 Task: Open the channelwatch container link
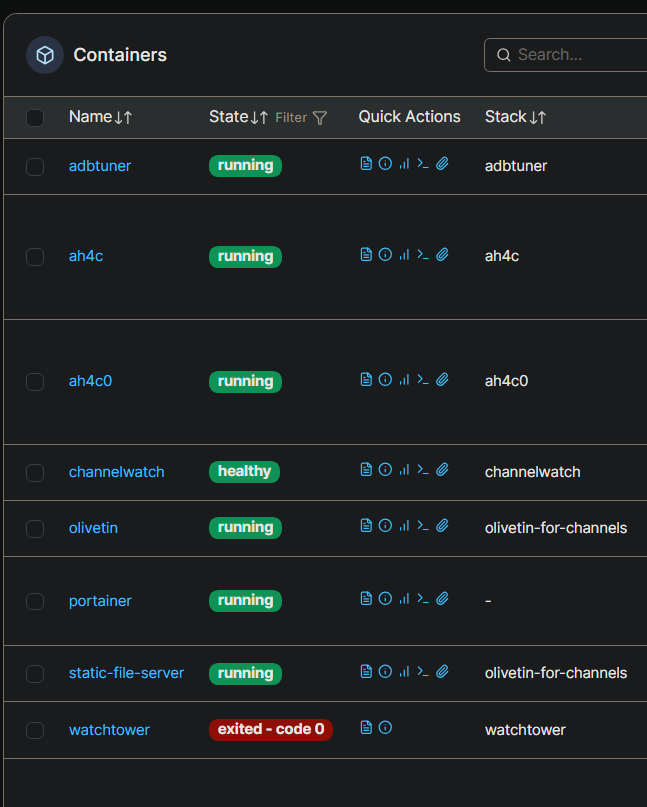click(117, 472)
